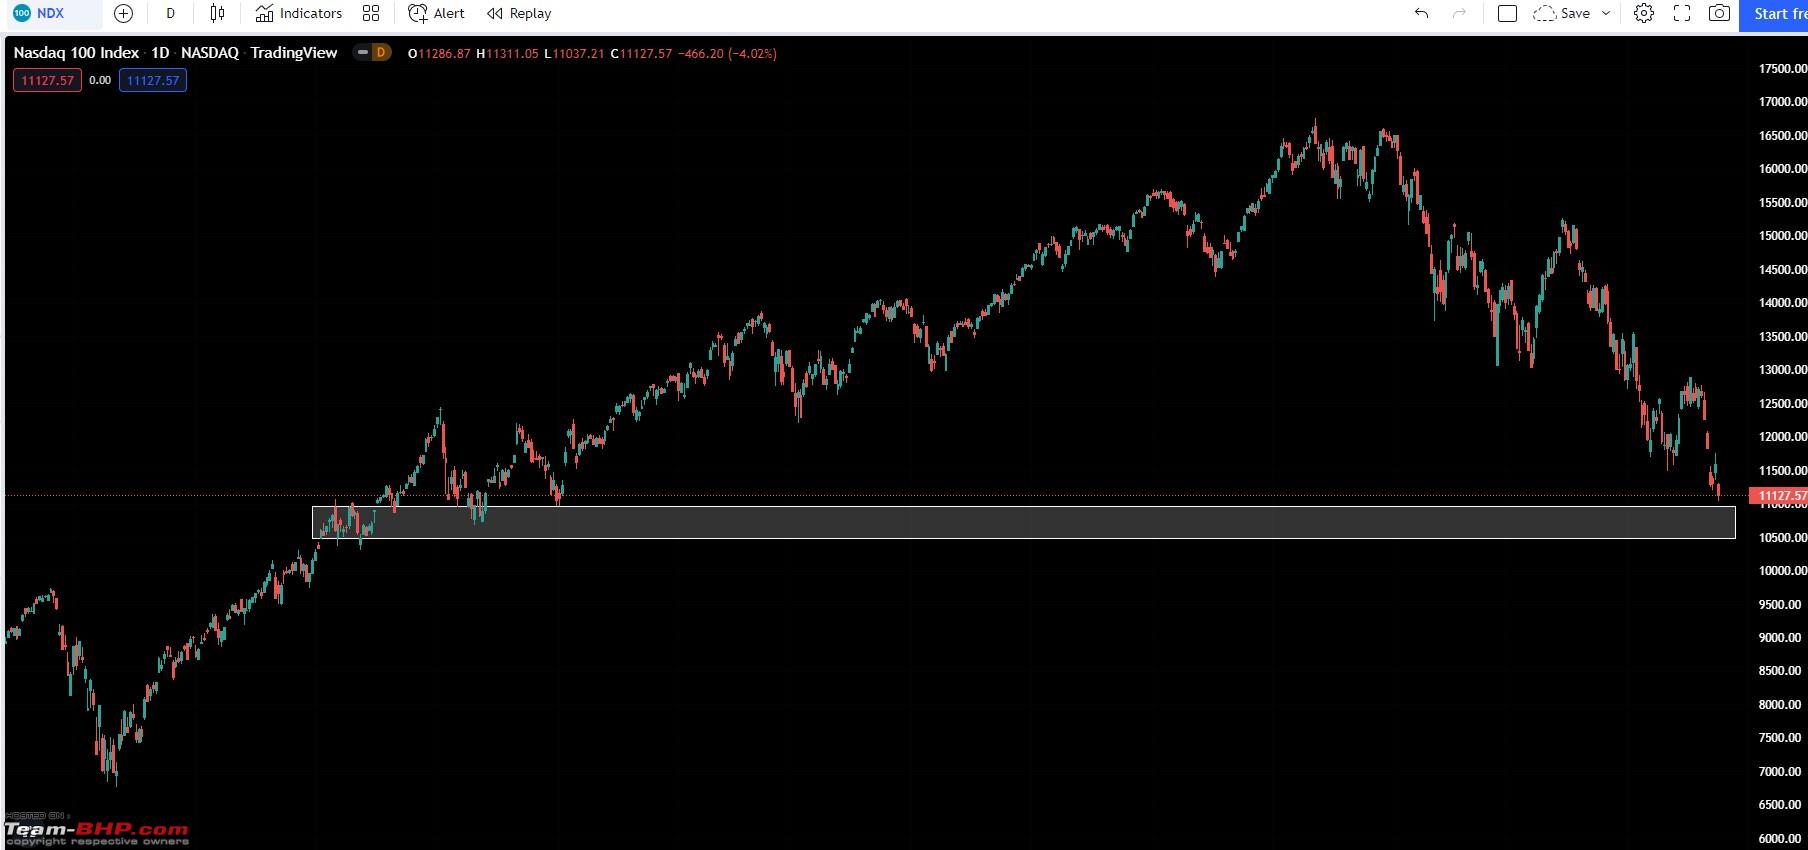The image size is (1808, 850).
Task: Click the 6000.00 price axis label
Action: (x=1782, y=839)
